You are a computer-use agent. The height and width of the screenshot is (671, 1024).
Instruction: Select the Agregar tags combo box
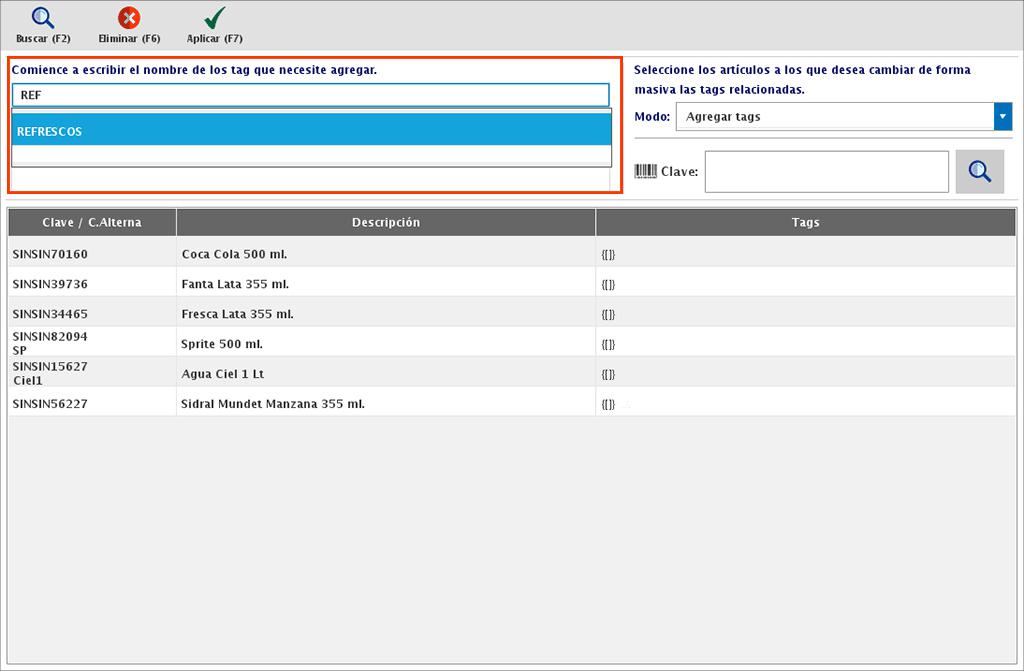pos(835,117)
